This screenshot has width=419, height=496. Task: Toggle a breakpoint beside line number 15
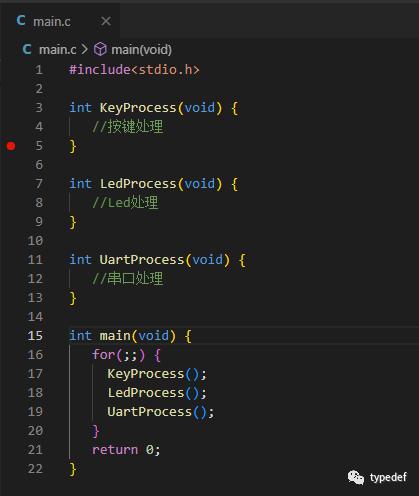click(x=11, y=336)
